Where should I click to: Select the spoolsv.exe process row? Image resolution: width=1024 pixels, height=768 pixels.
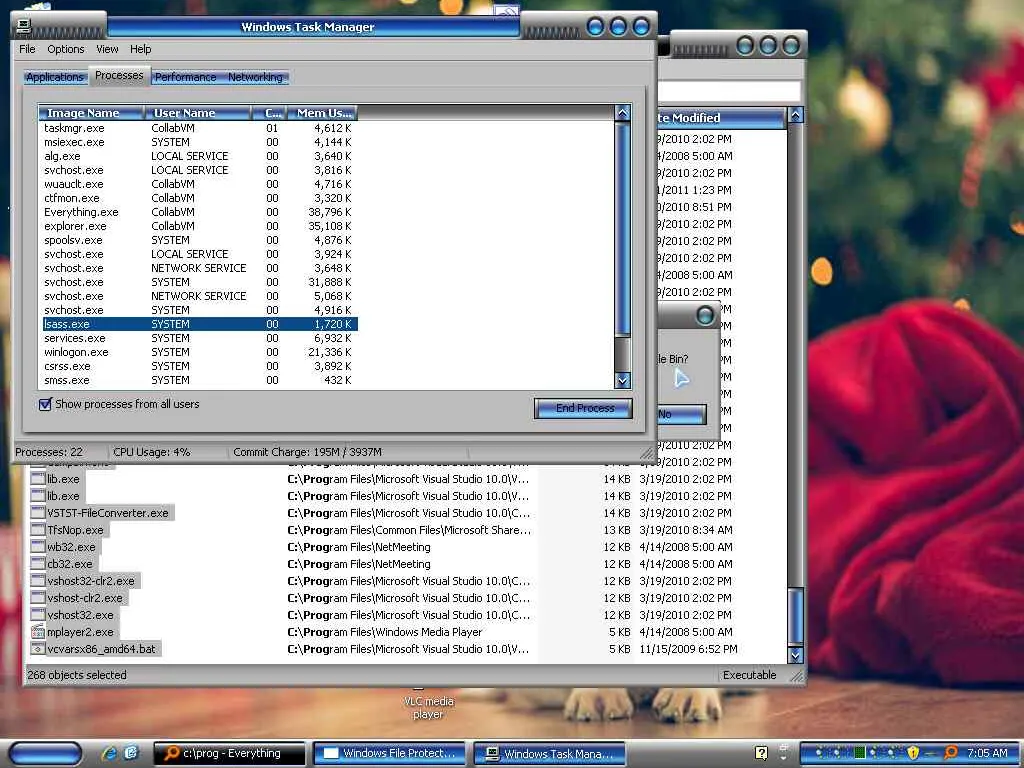coord(198,240)
